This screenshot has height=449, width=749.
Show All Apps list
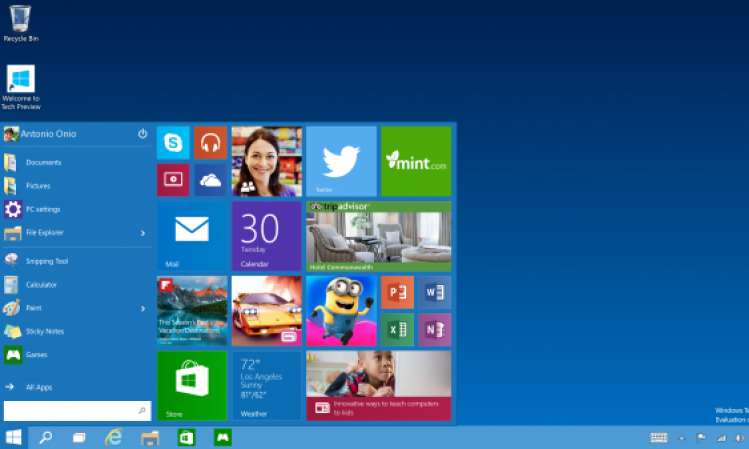(x=38, y=387)
